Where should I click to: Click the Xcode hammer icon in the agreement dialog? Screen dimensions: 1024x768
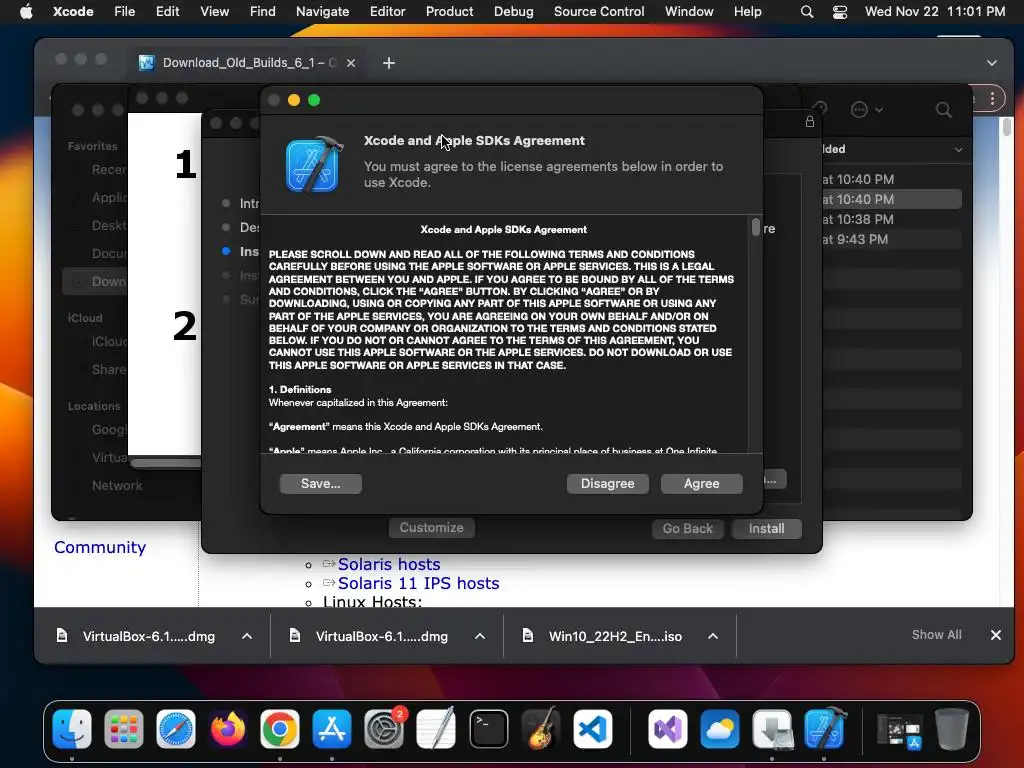tap(314, 164)
